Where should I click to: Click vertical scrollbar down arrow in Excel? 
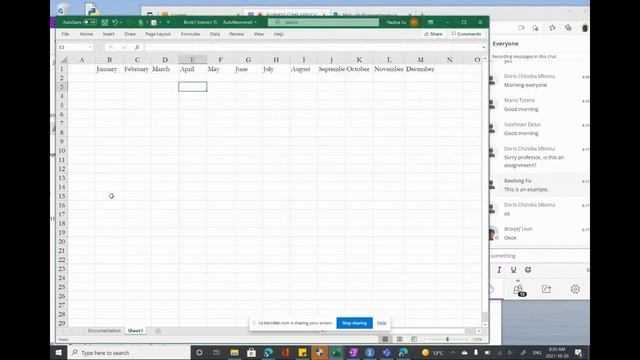484,324
